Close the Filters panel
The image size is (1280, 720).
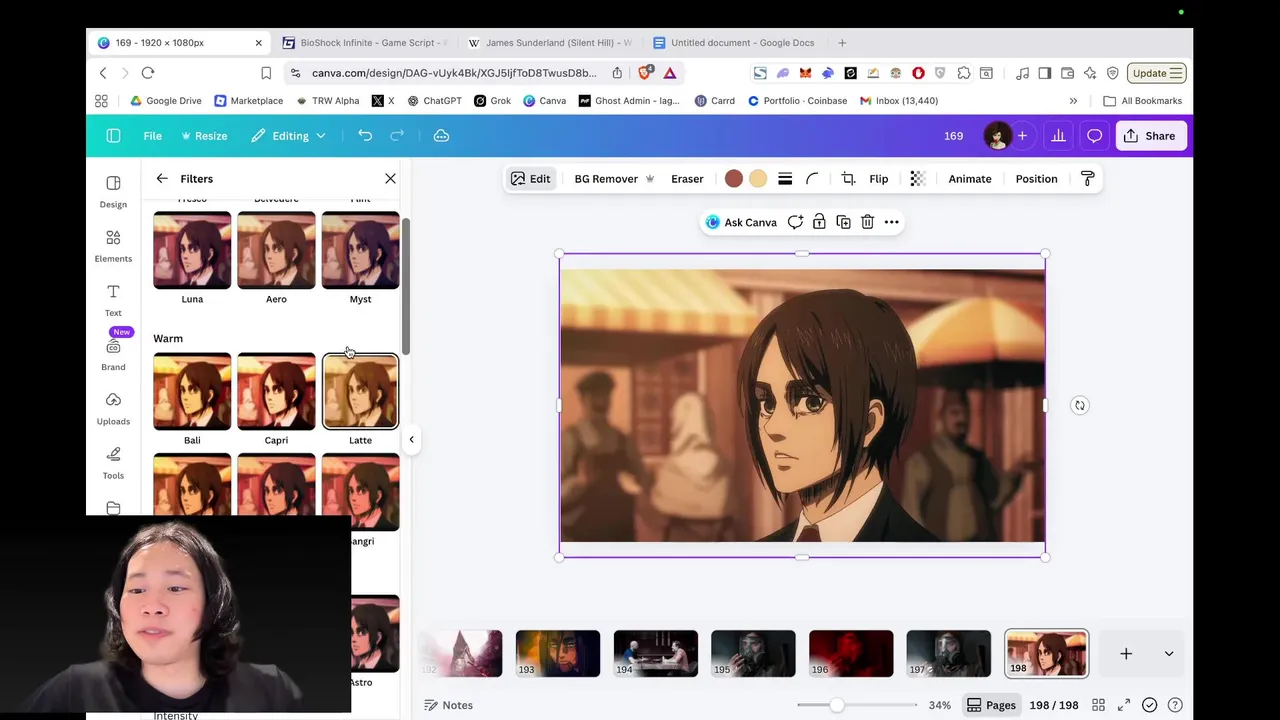click(390, 178)
